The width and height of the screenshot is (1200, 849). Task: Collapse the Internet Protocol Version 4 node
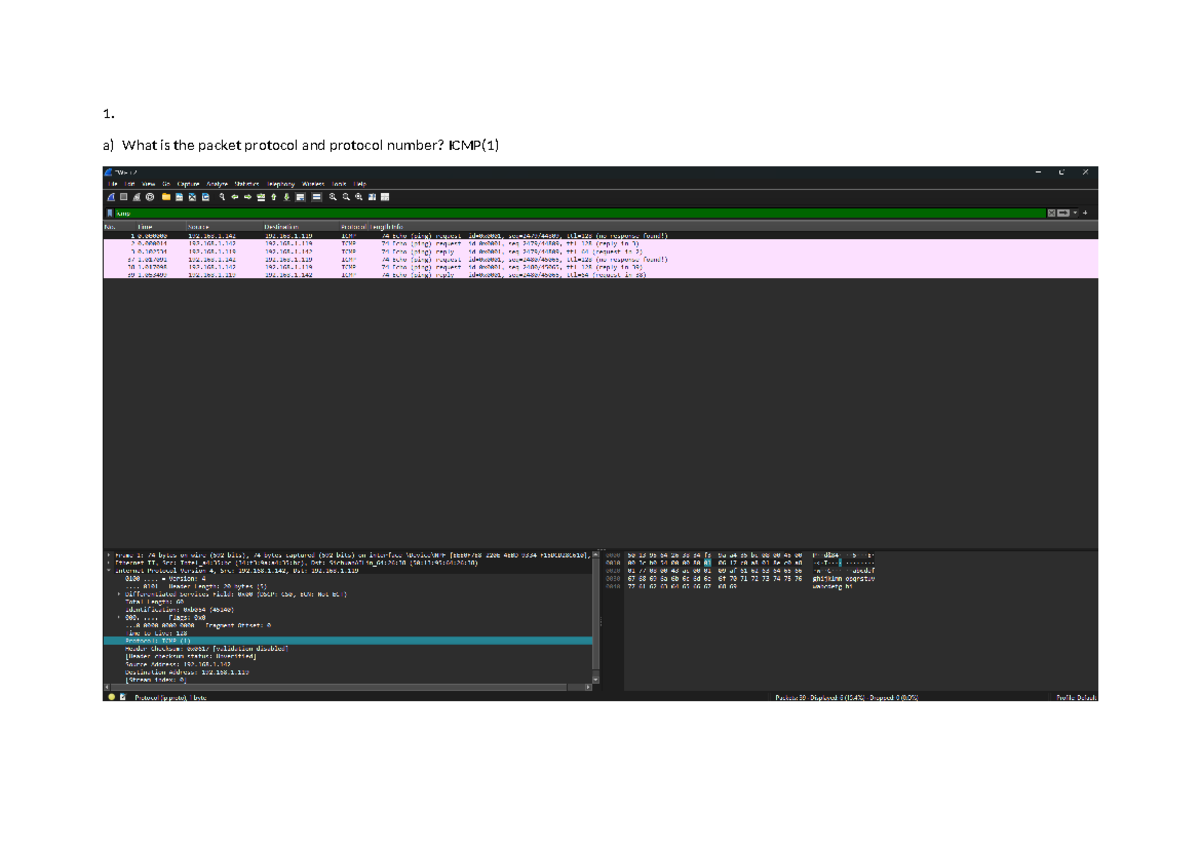click(x=109, y=571)
